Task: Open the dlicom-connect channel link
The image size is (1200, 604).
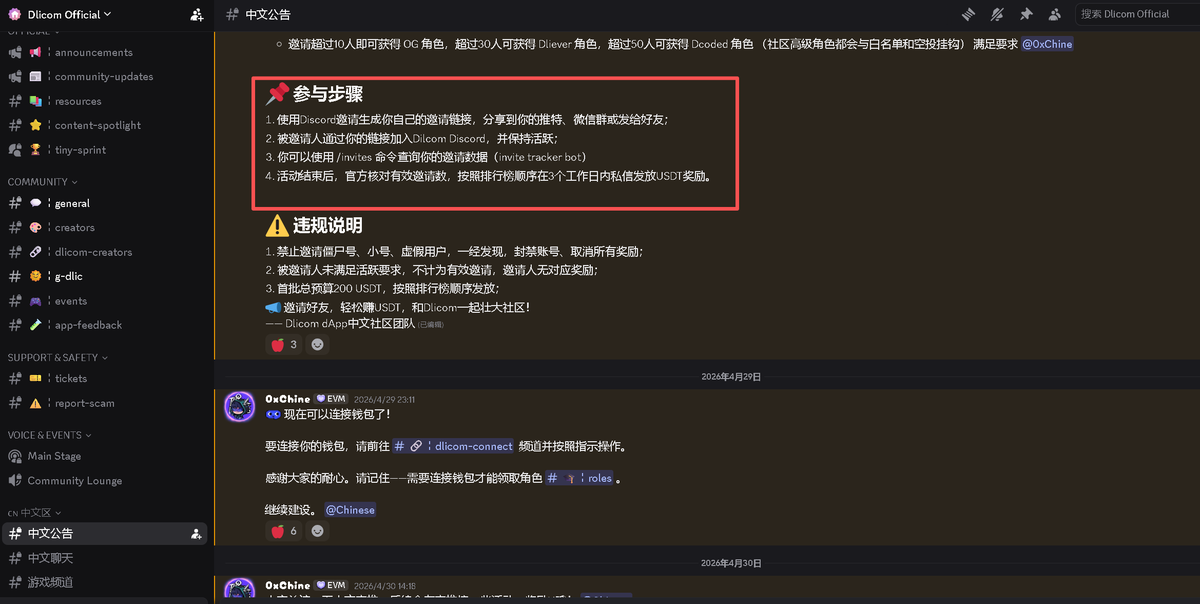Action: 454,446
